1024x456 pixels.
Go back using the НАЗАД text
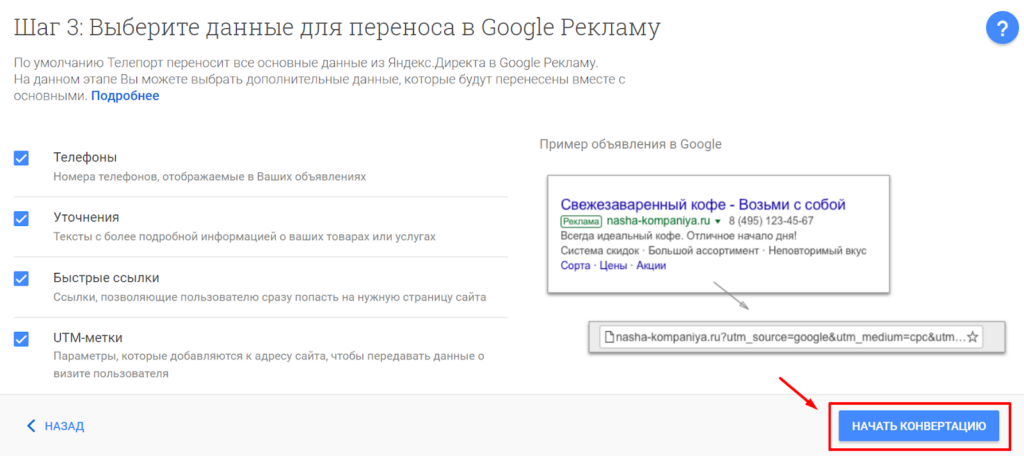(64, 426)
